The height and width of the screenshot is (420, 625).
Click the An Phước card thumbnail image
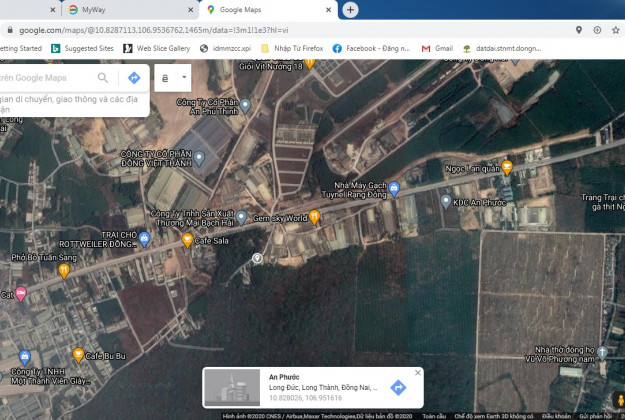[232, 387]
